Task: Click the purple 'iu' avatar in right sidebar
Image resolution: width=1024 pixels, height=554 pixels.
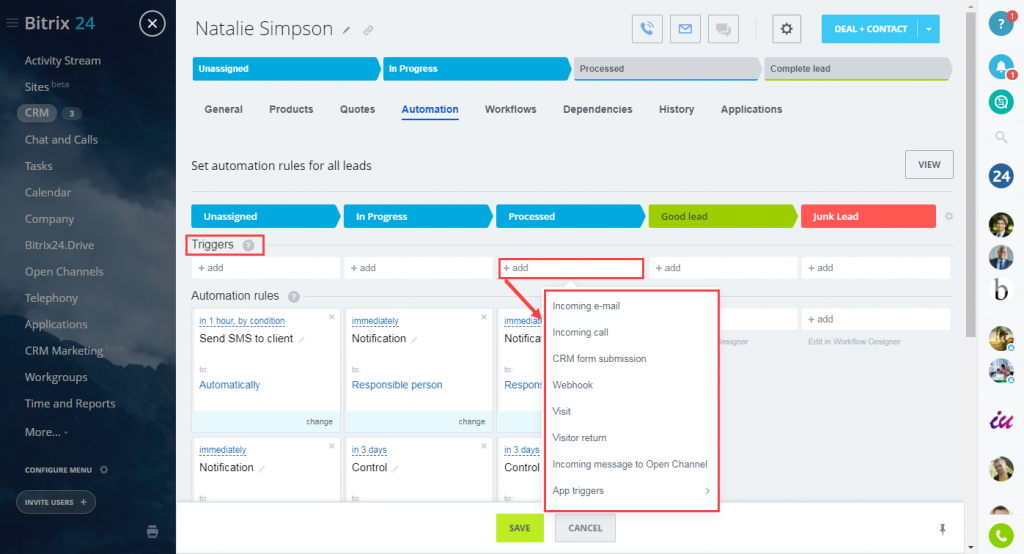Action: click(x=1000, y=421)
